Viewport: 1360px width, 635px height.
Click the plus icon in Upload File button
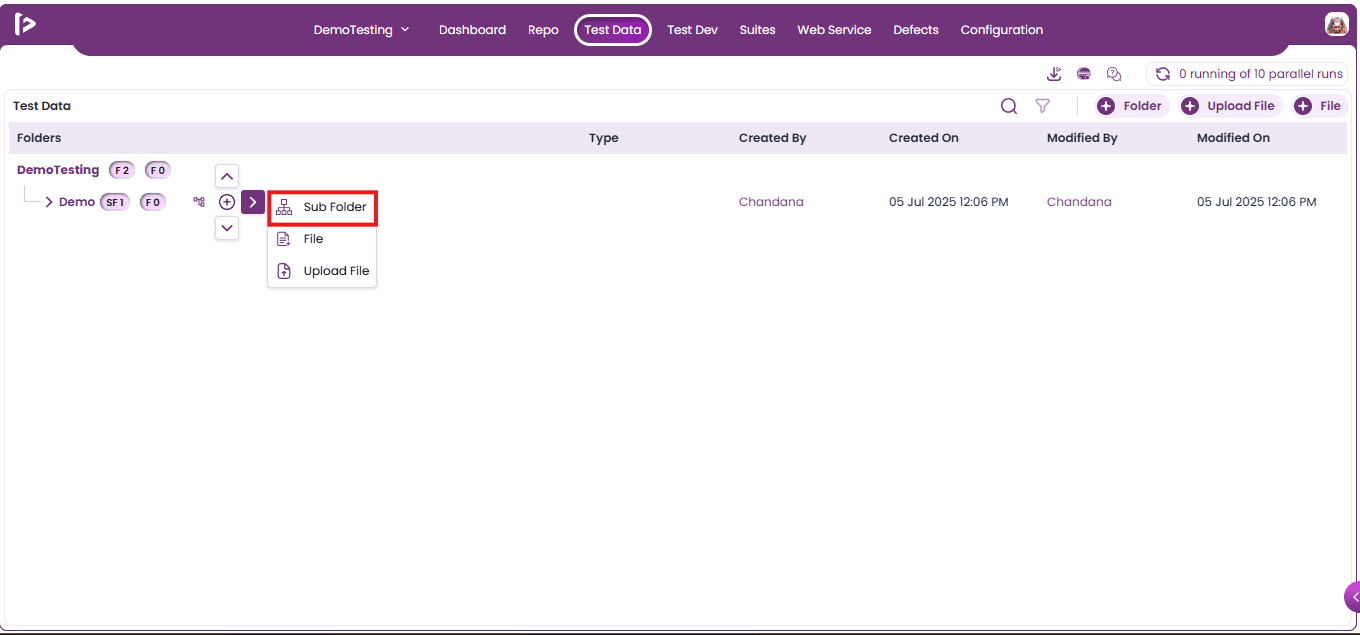coord(1190,106)
